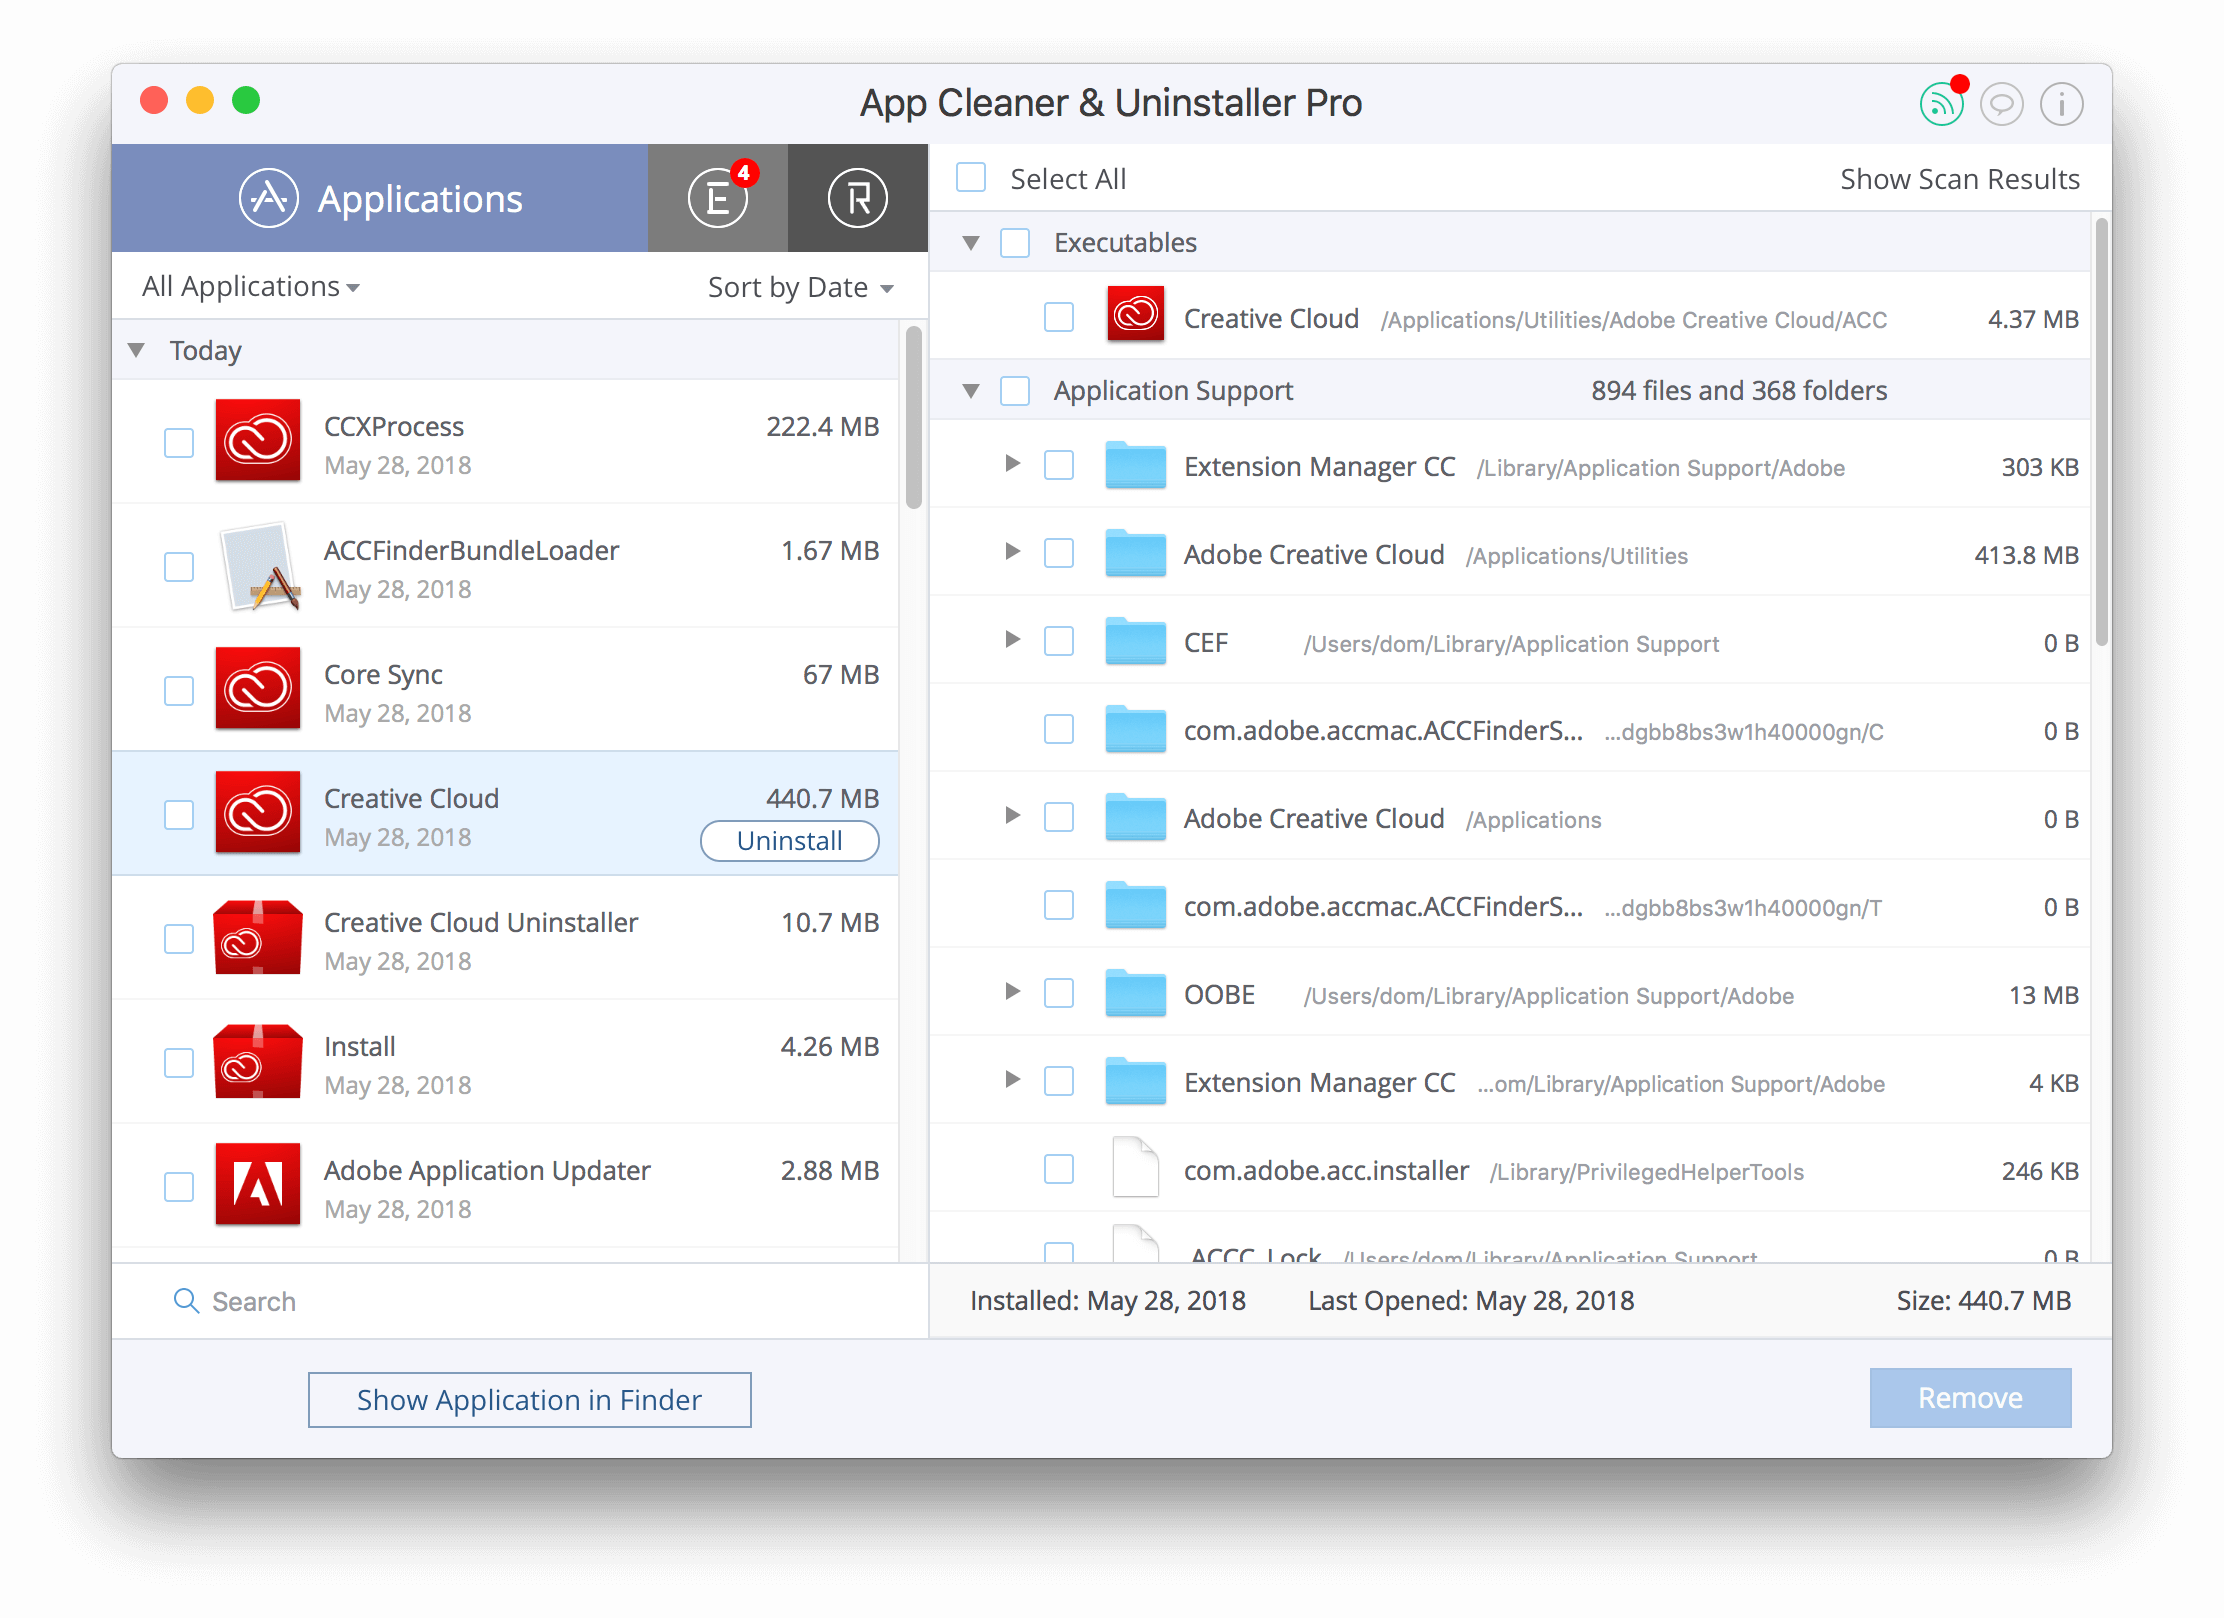Toggle the Select All checkbox
Image resolution: width=2224 pixels, height=1618 pixels.
(974, 178)
